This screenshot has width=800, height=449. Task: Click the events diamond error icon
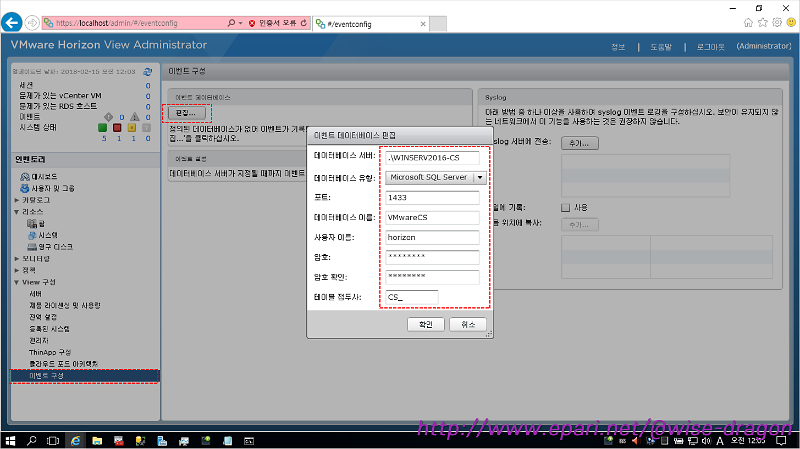[108, 117]
